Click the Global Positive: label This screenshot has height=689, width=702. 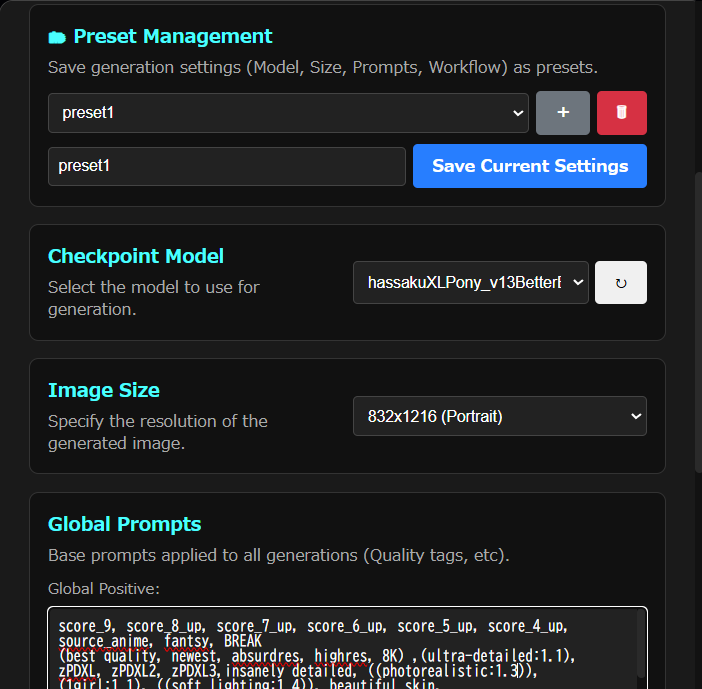(104, 589)
